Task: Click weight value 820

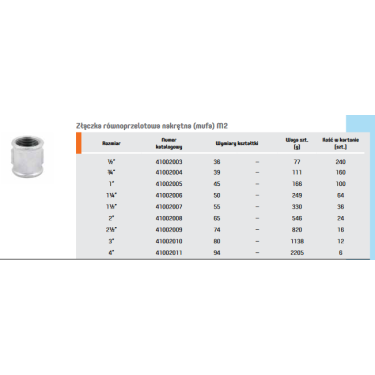Action: 297,230
